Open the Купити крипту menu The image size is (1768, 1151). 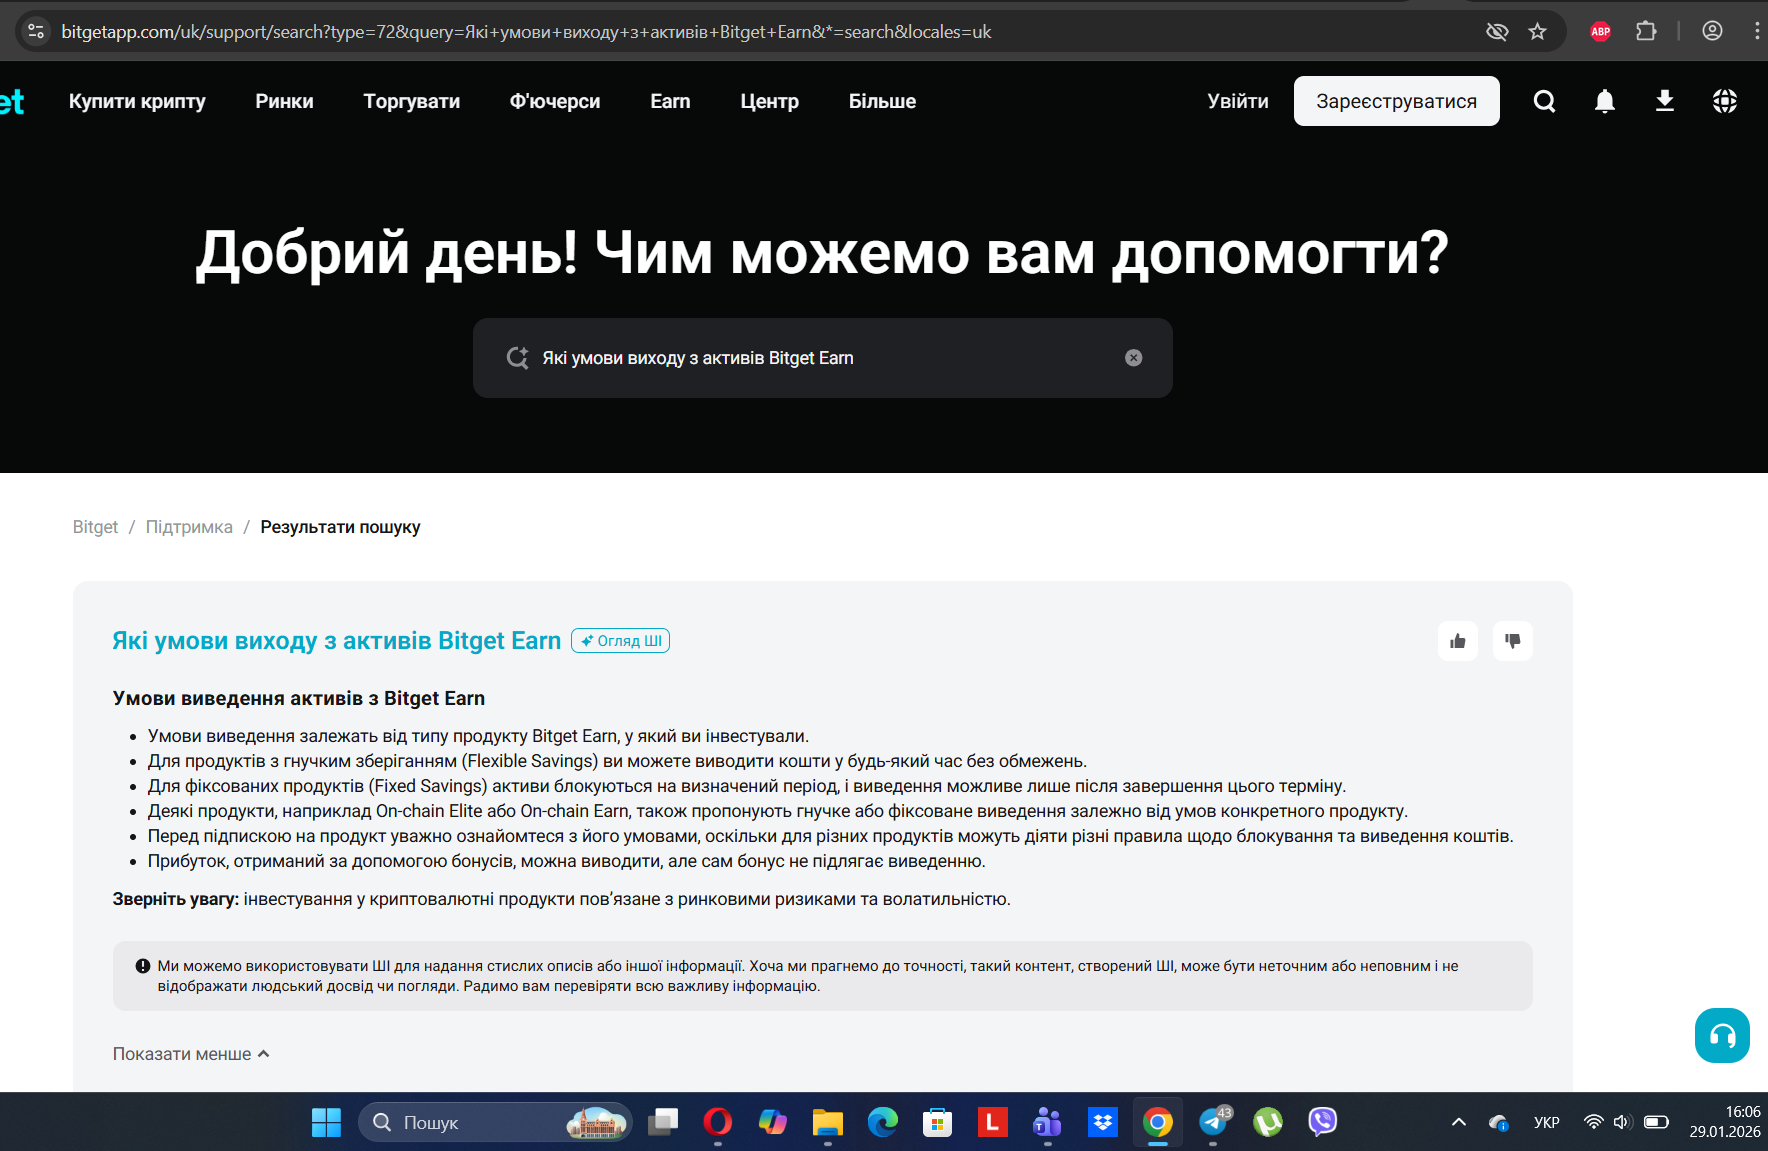tap(137, 101)
